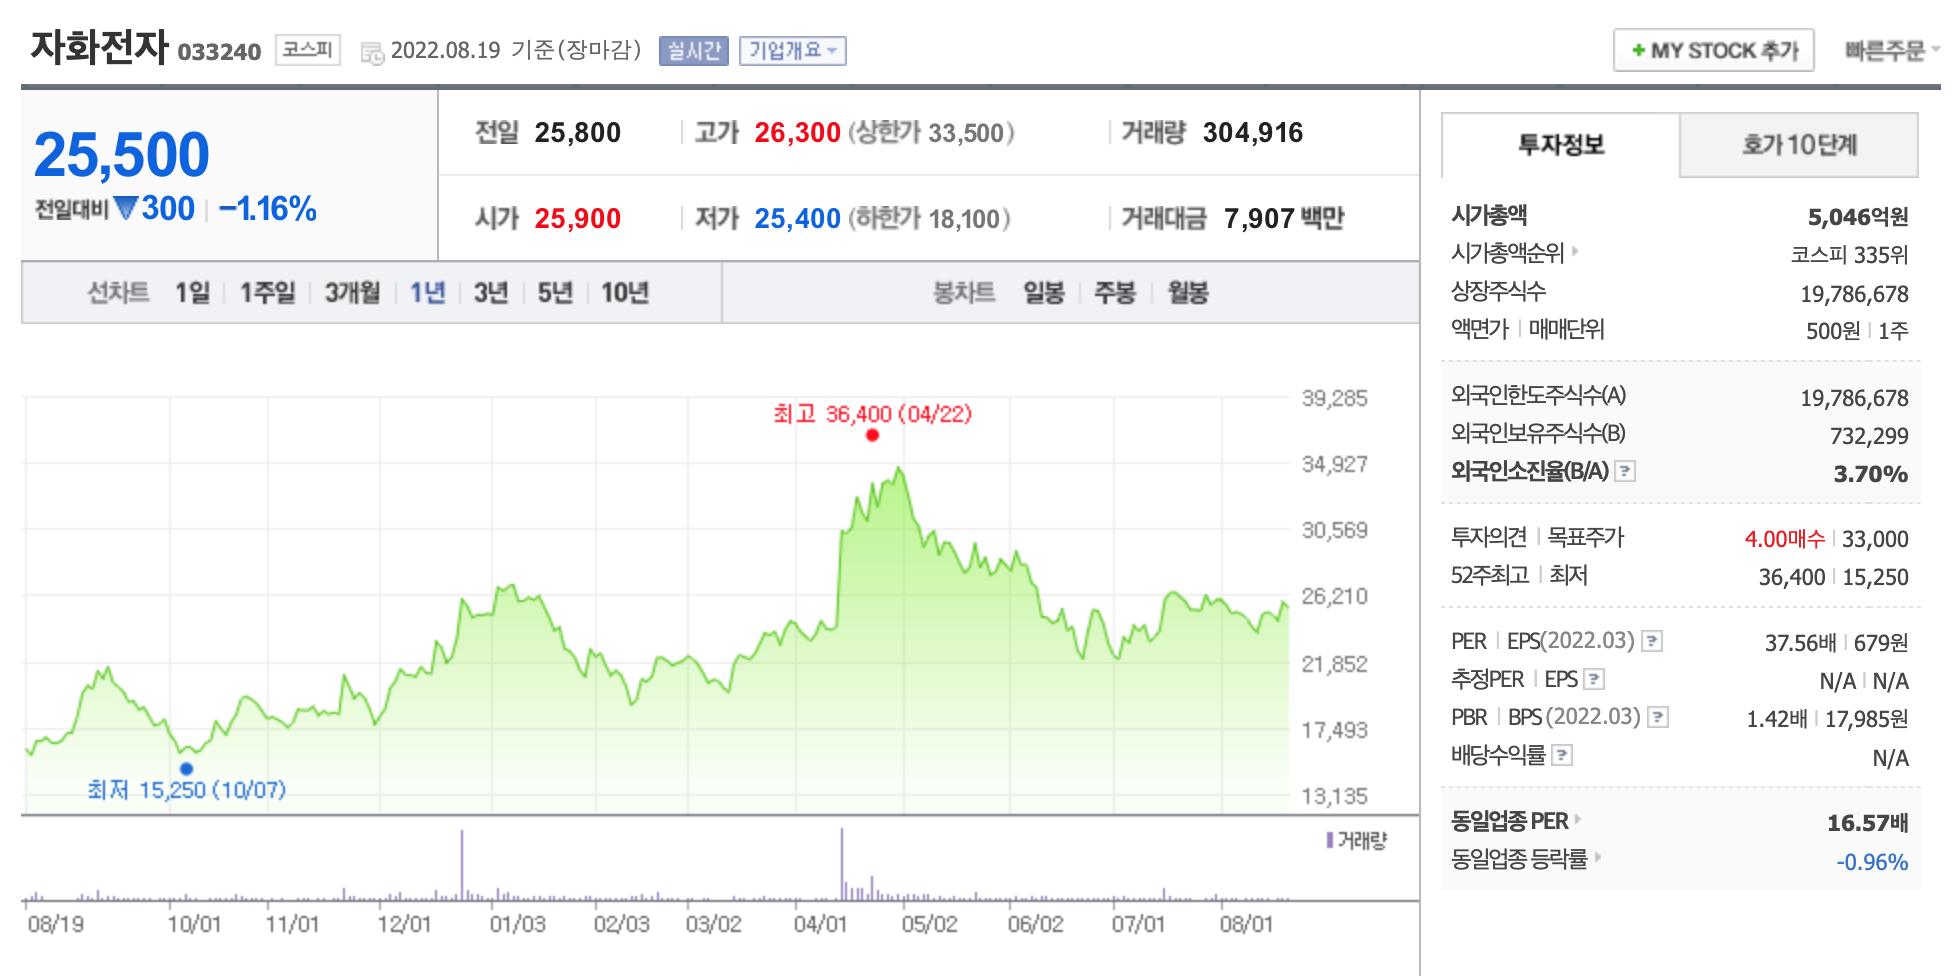Click the 52주최고 value 36,400
This screenshot has width=1956, height=976.
[1792, 577]
